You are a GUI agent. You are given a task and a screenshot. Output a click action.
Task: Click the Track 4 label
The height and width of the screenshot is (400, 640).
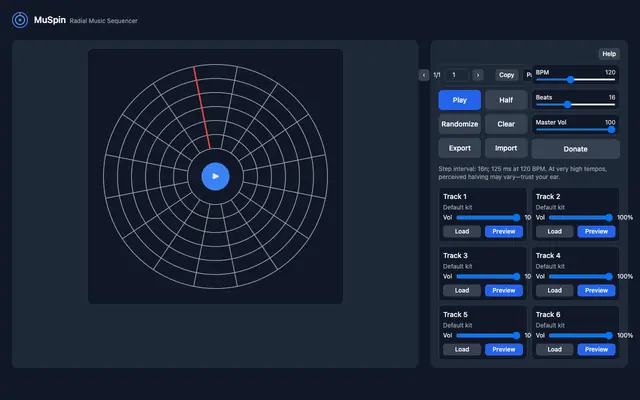(548, 256)
